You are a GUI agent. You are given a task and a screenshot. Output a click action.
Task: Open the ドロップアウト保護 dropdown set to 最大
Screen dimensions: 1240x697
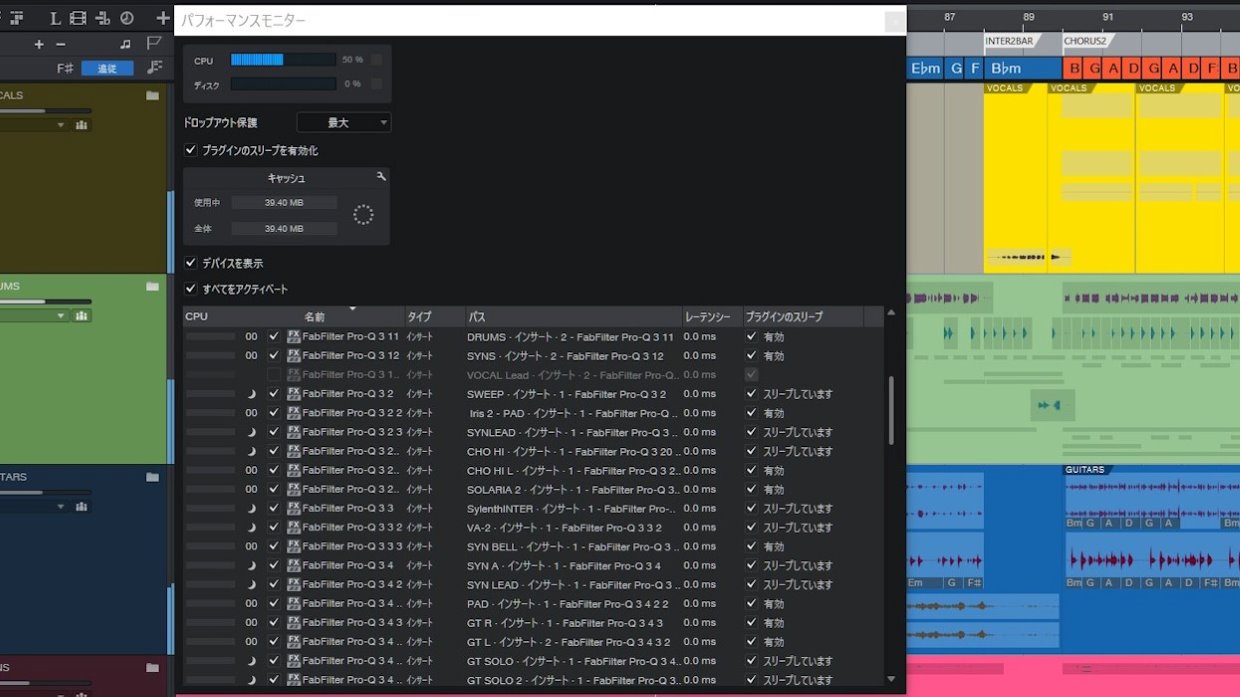click(x=344, y=123)
